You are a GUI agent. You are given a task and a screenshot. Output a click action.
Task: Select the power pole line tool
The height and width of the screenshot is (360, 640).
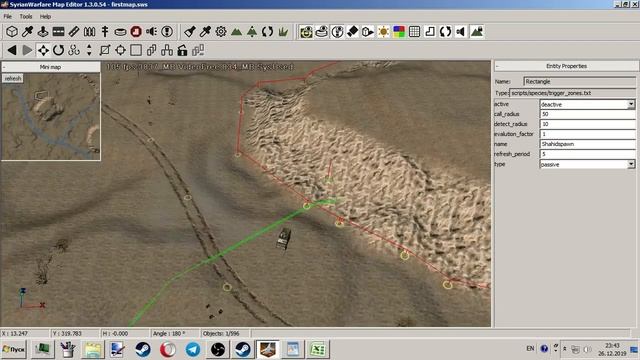click(x=105, y=31)
